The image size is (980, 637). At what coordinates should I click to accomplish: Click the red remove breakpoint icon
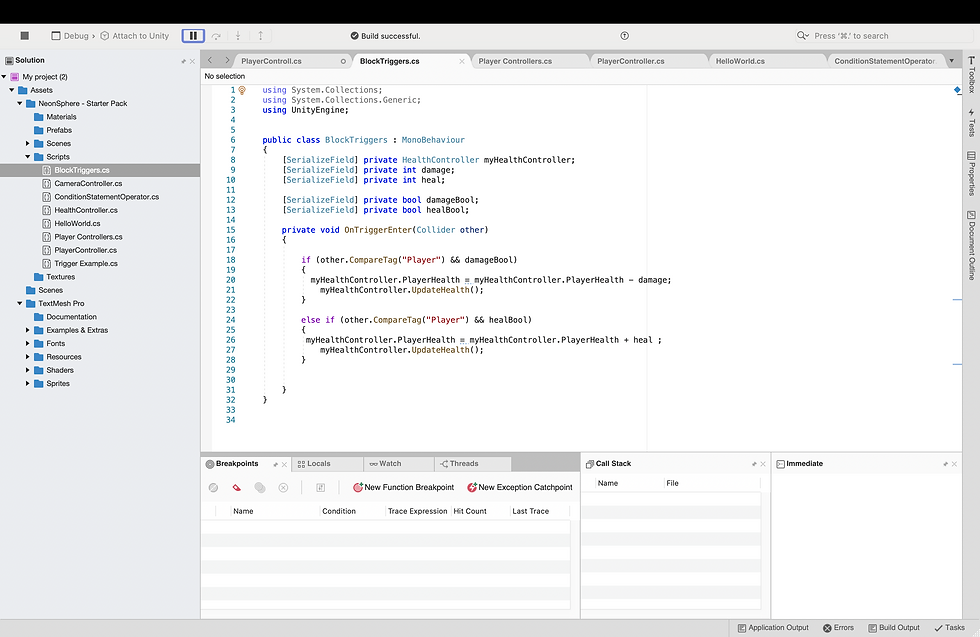coord(237,488)
